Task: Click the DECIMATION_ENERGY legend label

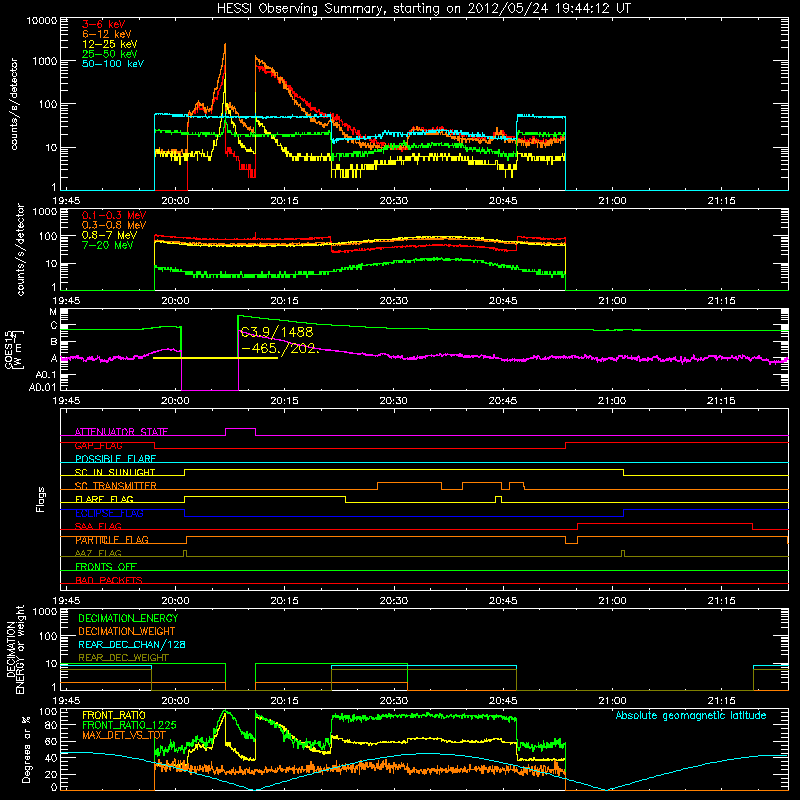Action: tap(128, 618)
